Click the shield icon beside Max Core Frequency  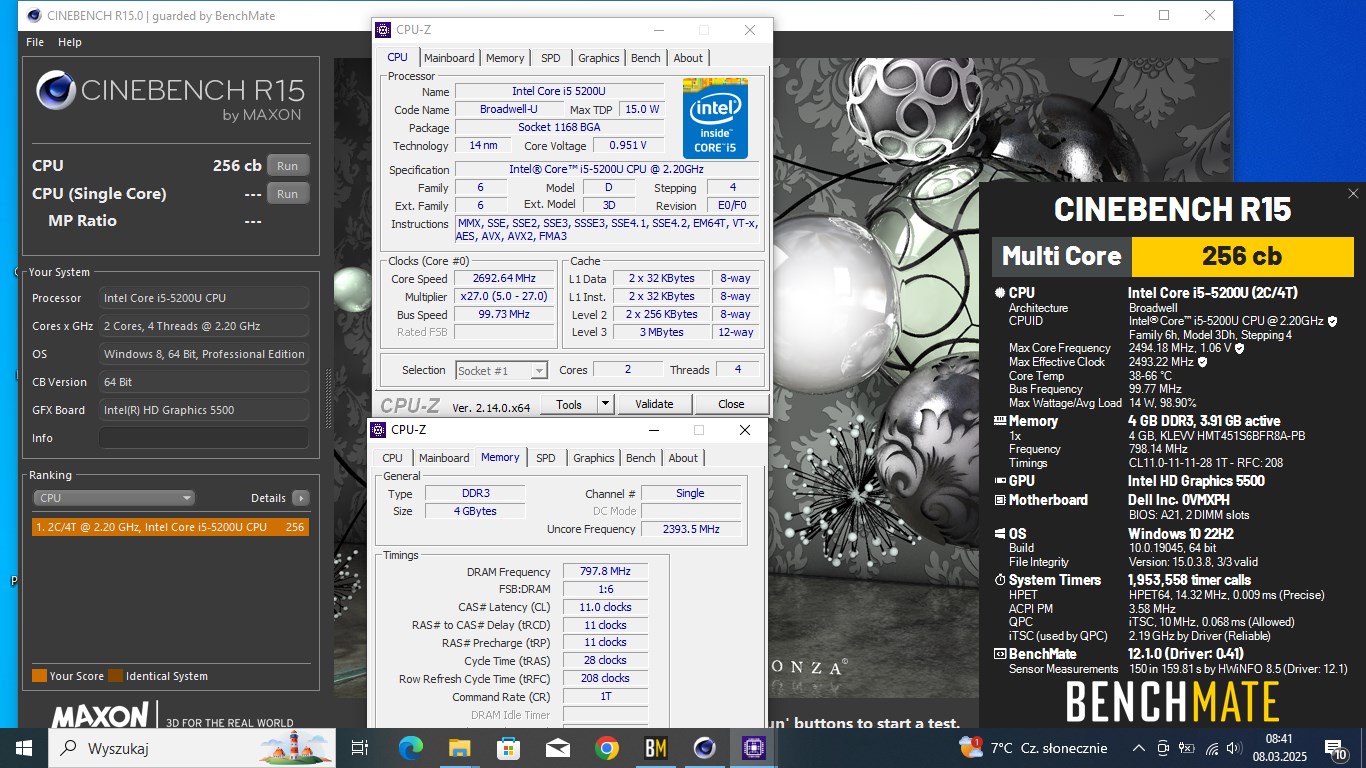coord(1240,349)
